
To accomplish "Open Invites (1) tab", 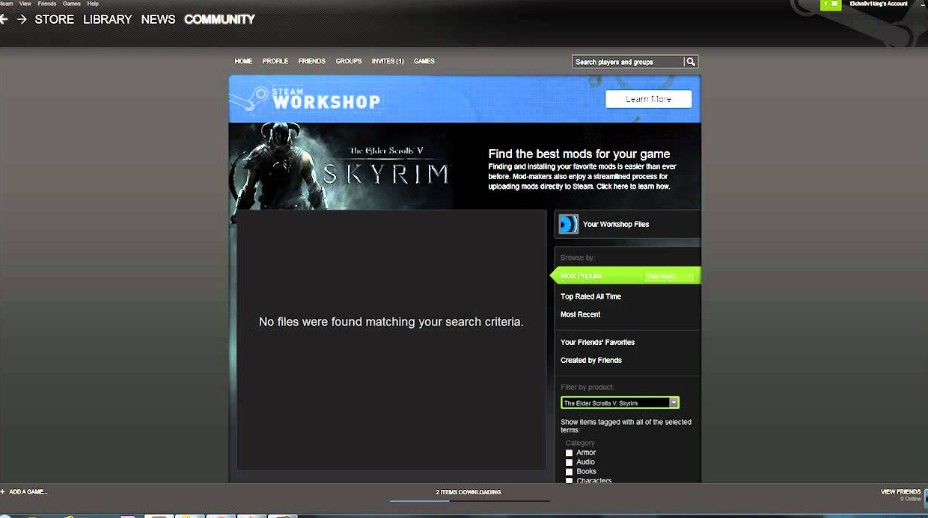I will (x=388, y=61).
